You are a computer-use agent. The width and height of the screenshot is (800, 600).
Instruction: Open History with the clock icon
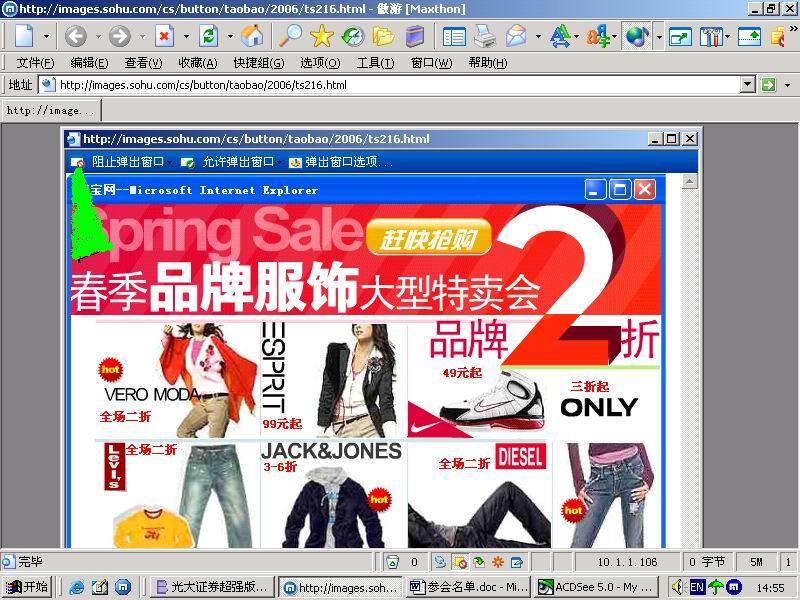pyautogui.click(x=353, y=36)
